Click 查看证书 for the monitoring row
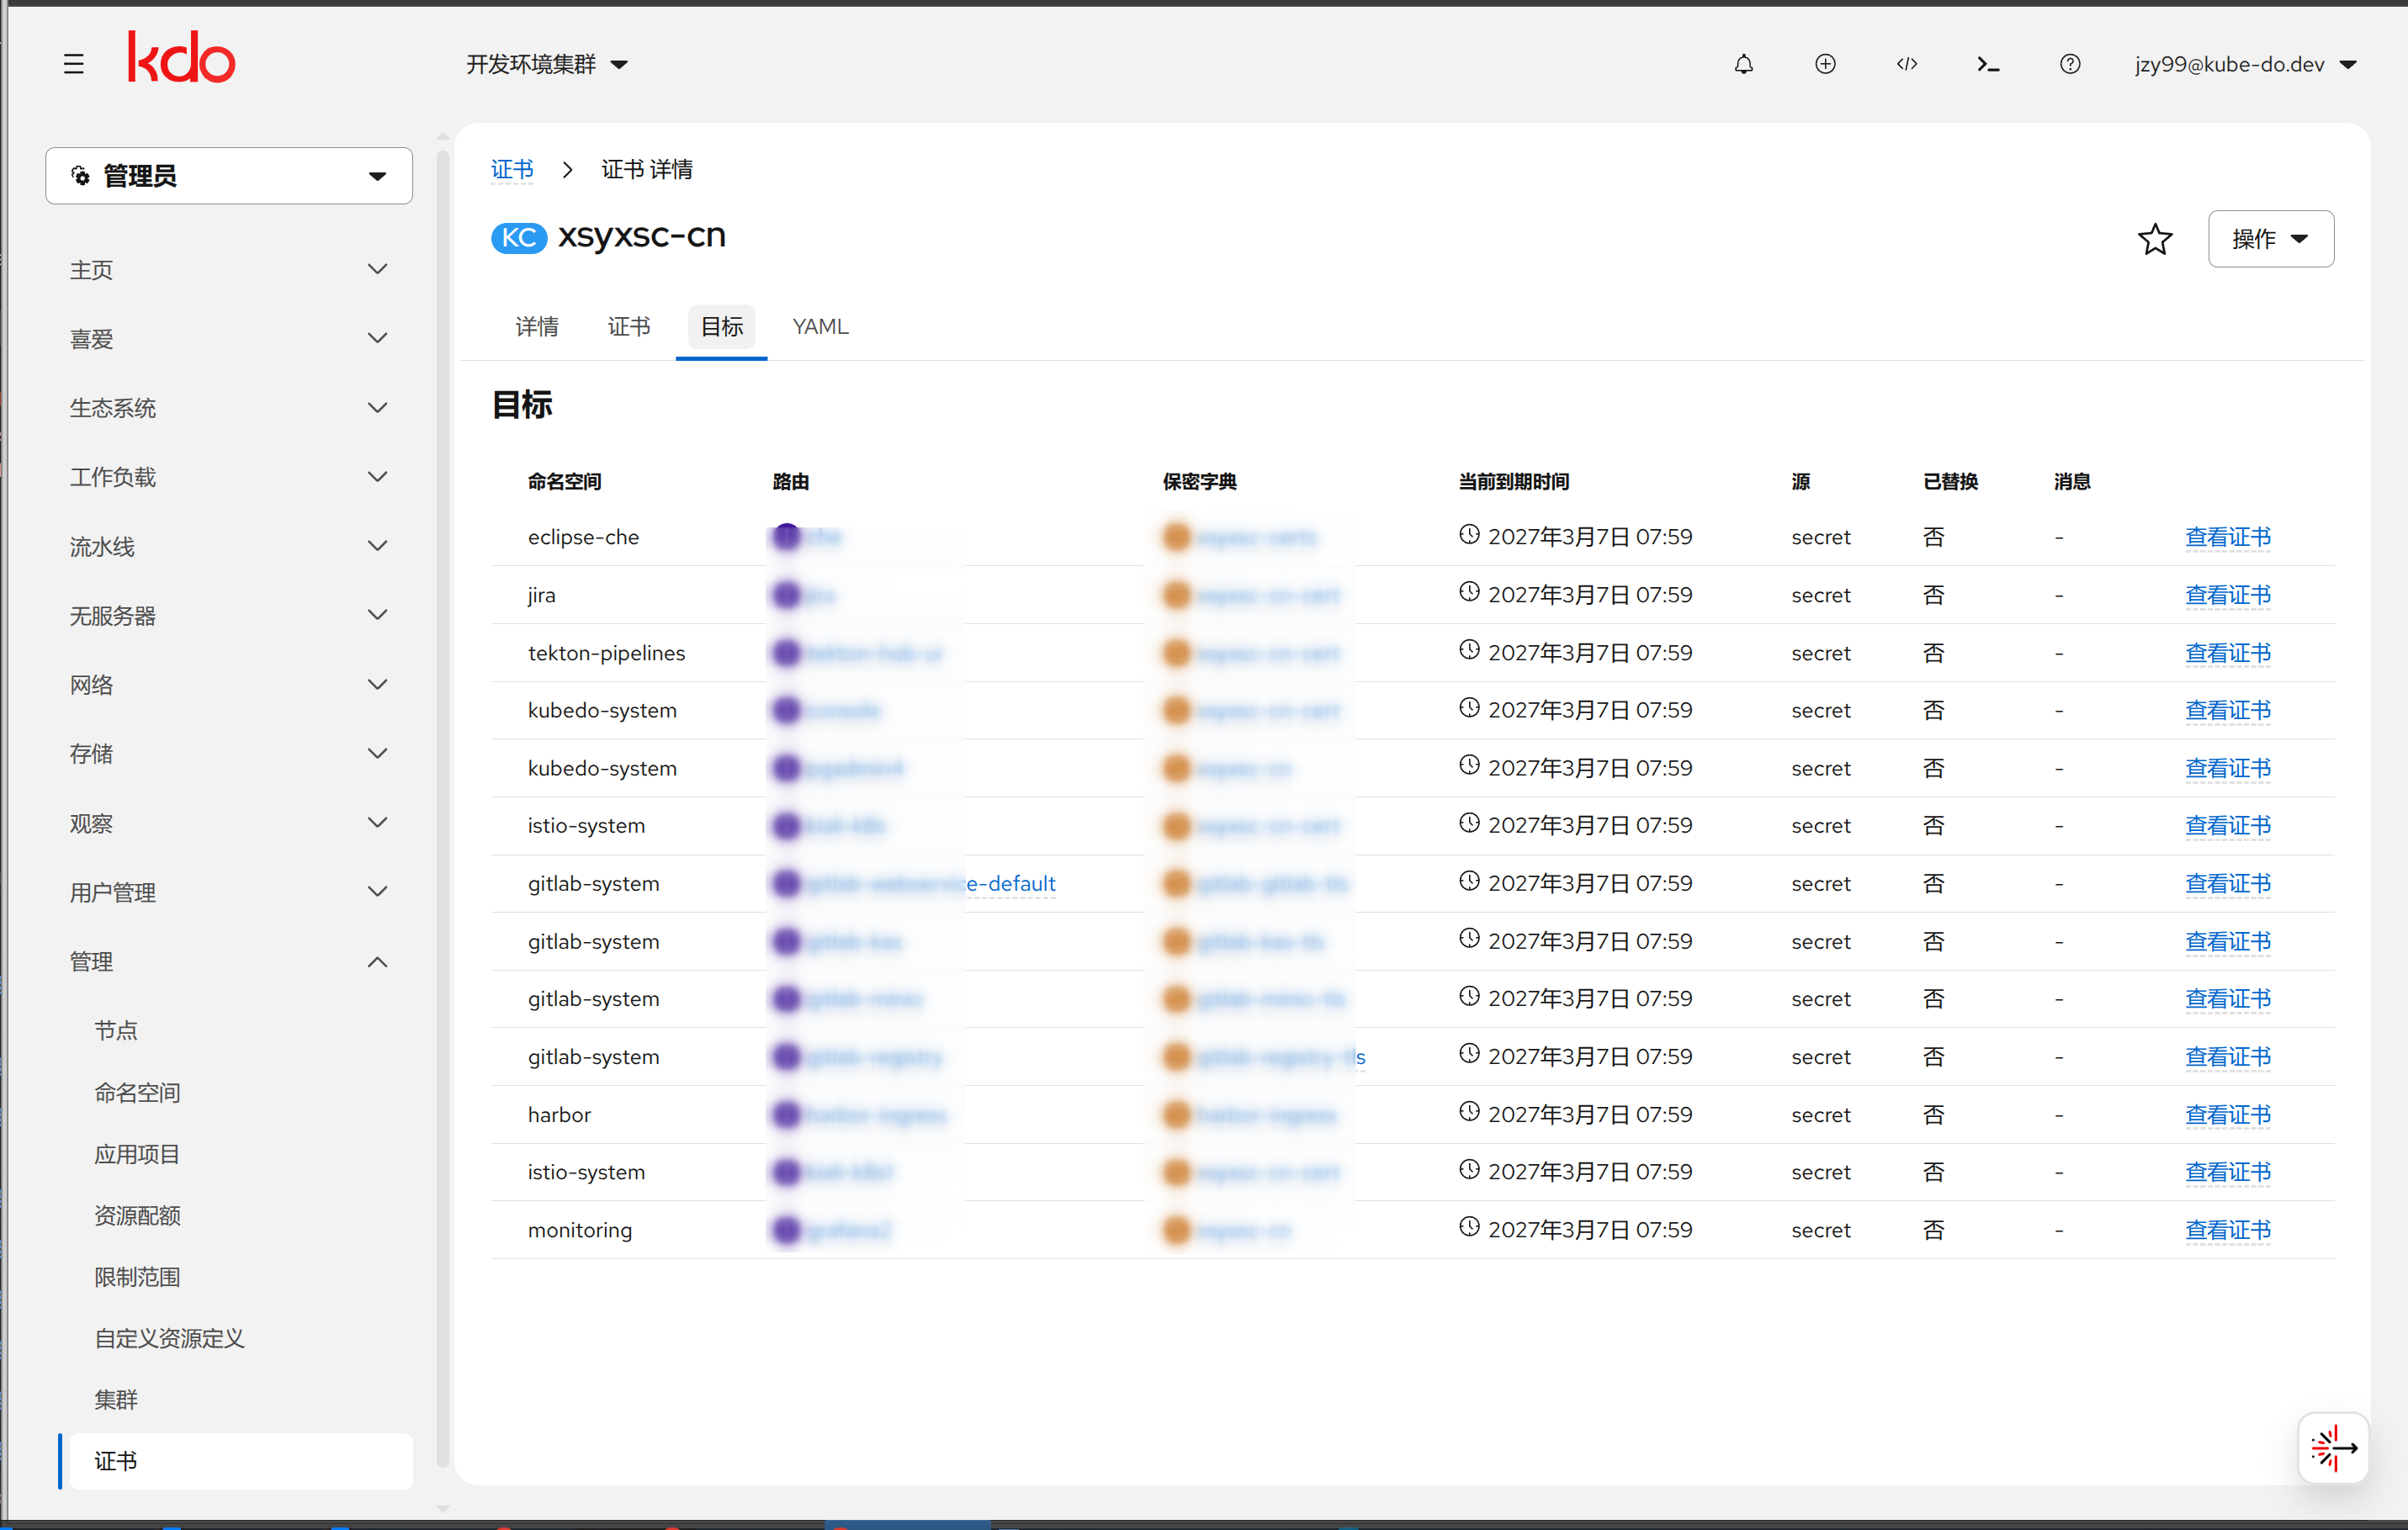 (2227, 1230)
